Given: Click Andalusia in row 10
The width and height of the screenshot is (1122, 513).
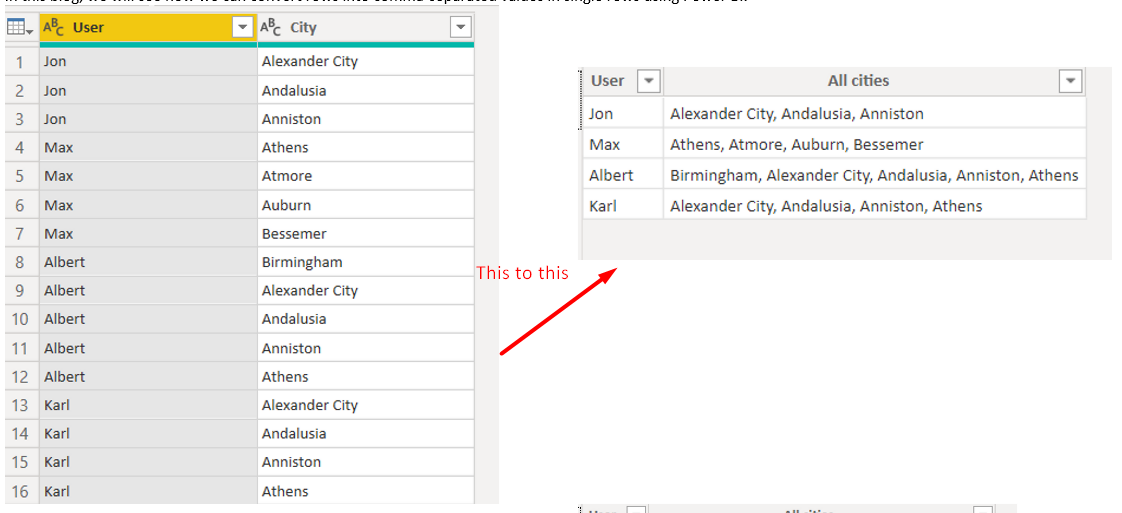Looking at the screenshot, I should (x=366, y=319).
